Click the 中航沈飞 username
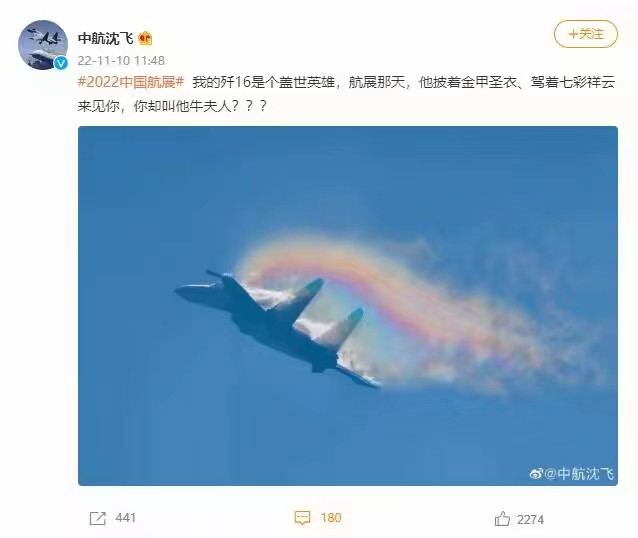Viewport: 638px width, 538px height. (105, 39)
